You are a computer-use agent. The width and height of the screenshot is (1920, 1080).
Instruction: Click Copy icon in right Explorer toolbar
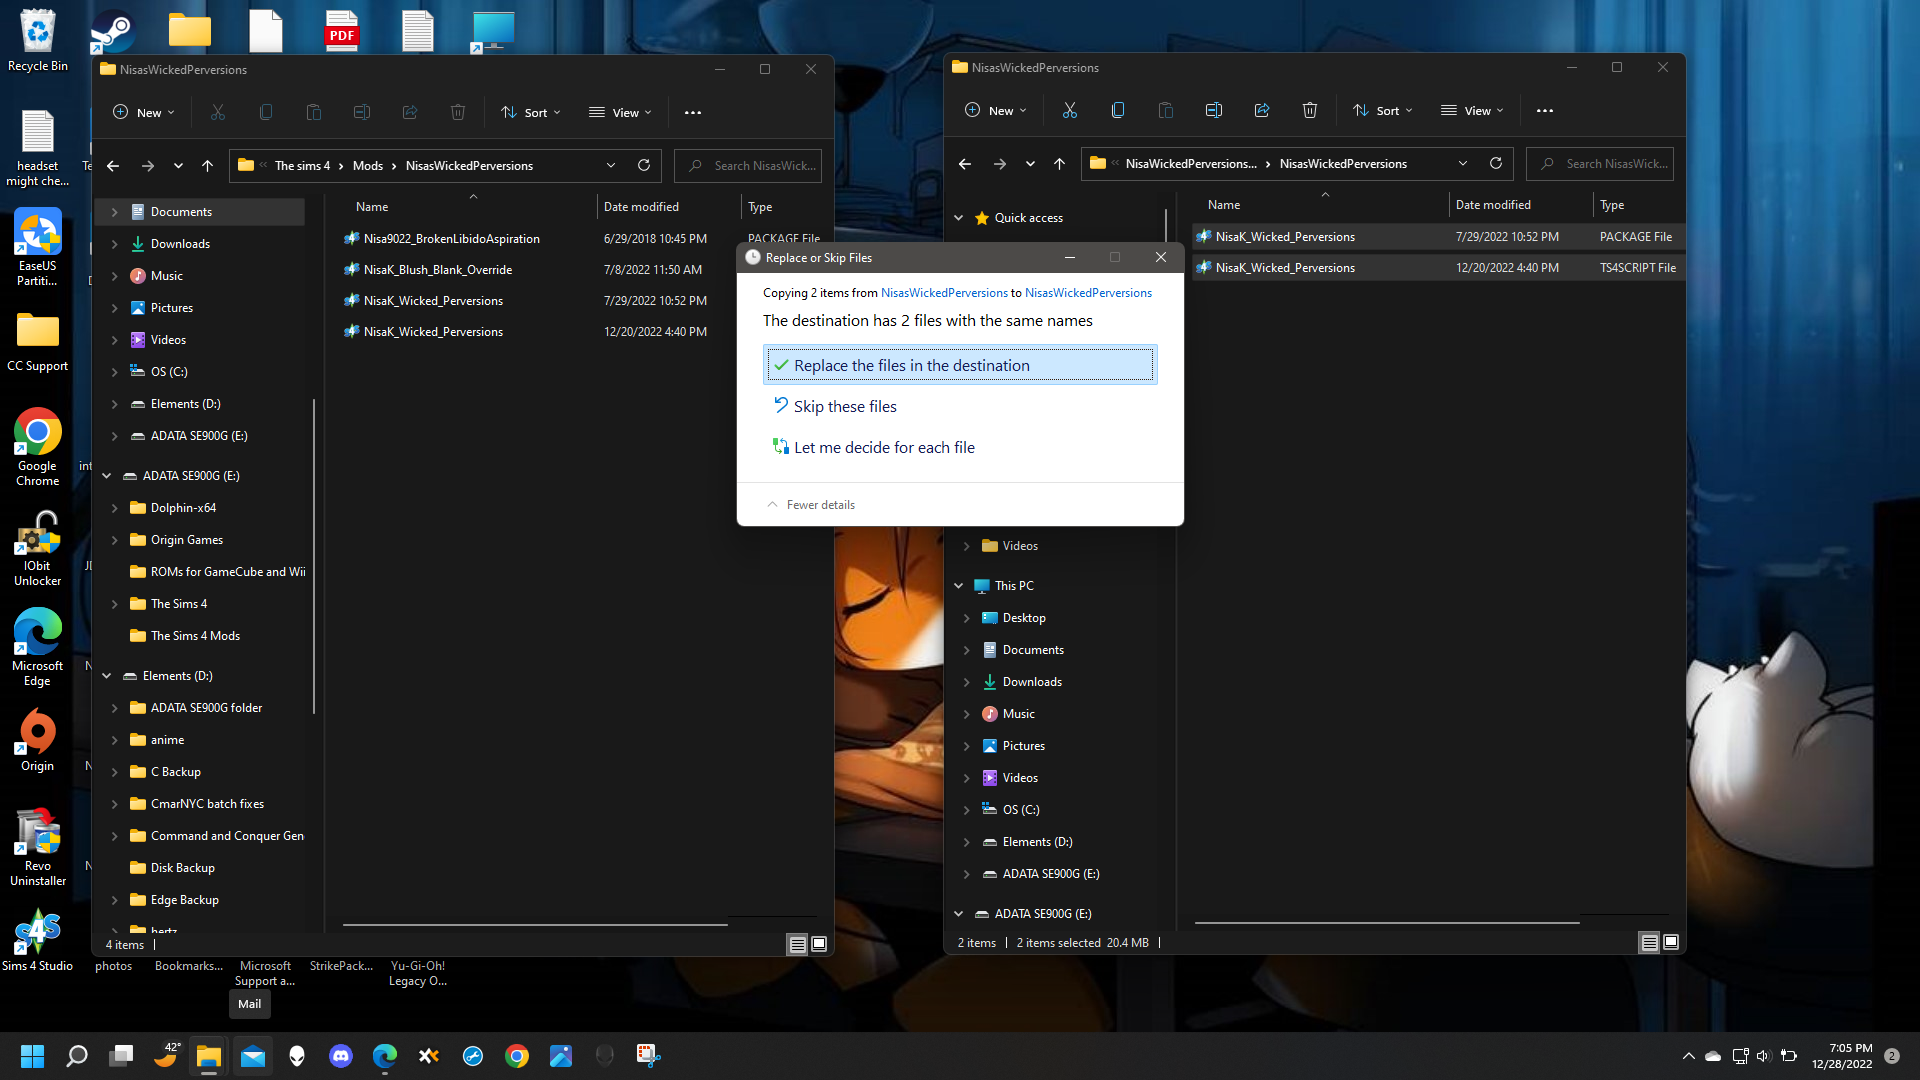click(x=1117, y=111)
